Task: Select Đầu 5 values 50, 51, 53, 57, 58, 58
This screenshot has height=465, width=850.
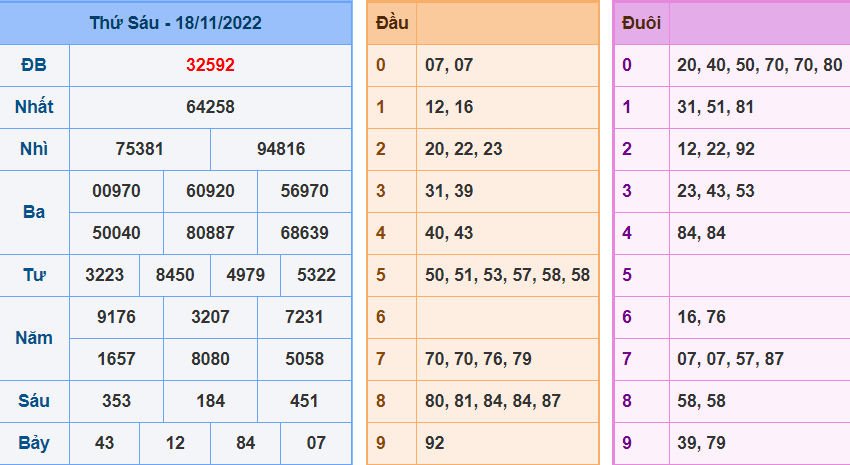Action: 507,275
